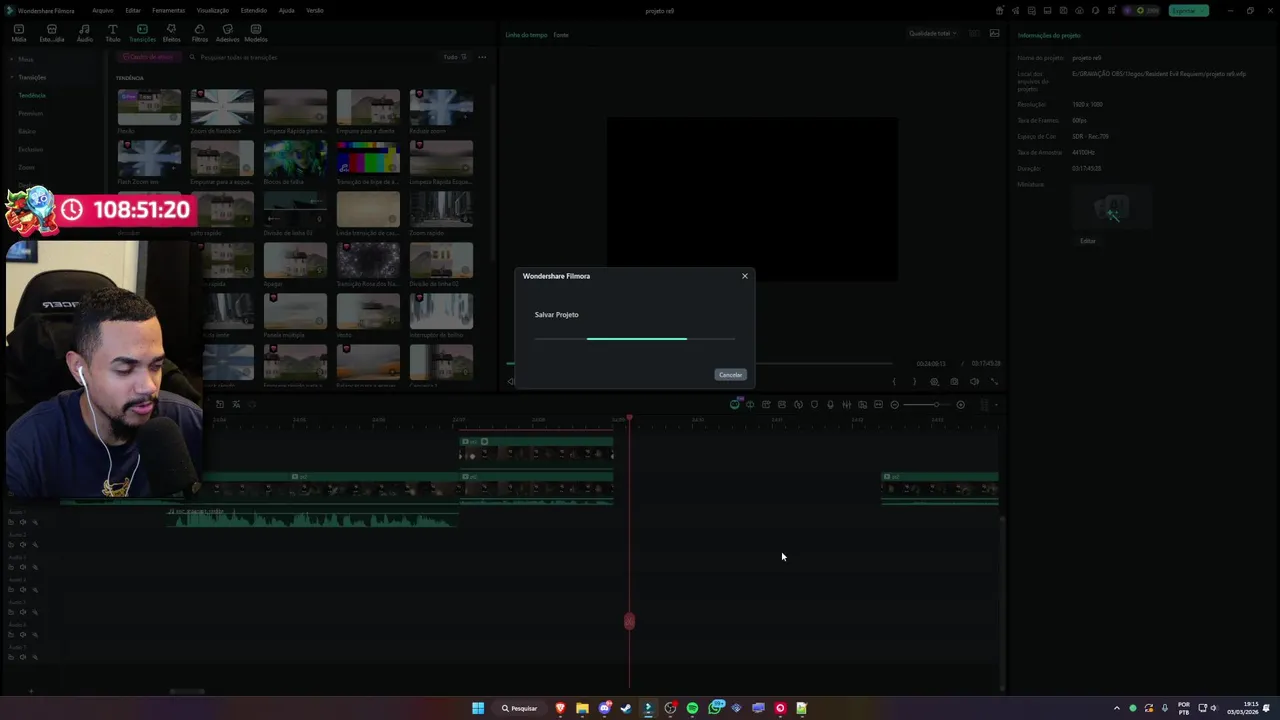Open File Explorer from taskbar
Viewport: 1280px width, 720px height.
click(x=582, y=708)
